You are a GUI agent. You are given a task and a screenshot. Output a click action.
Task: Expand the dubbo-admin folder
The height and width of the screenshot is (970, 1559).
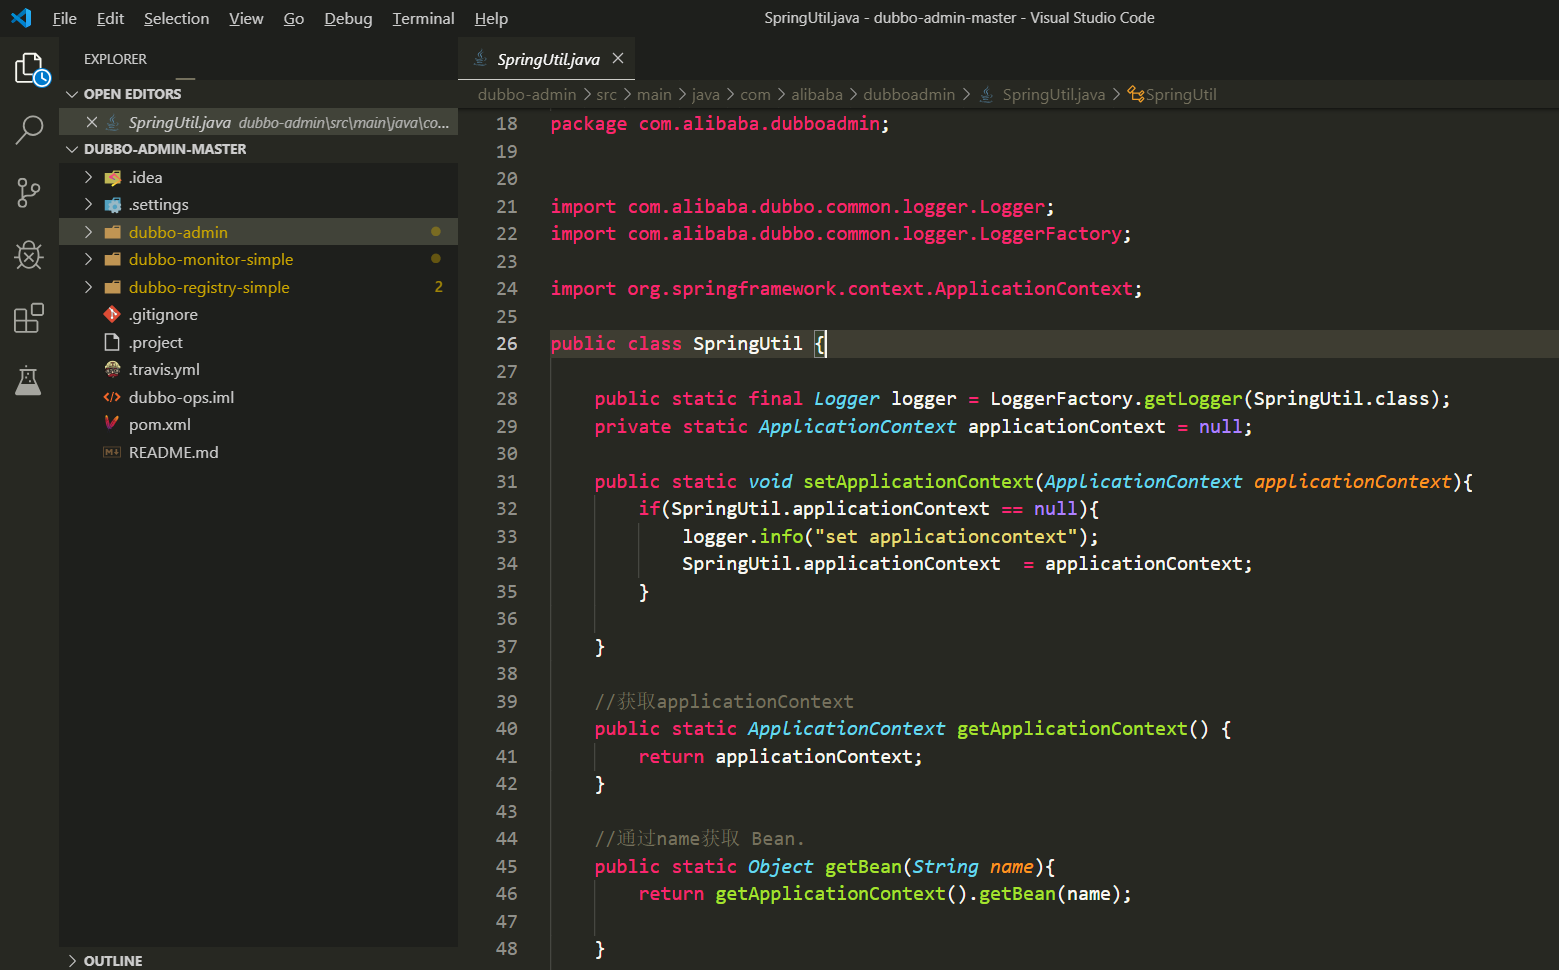point(178,232)
